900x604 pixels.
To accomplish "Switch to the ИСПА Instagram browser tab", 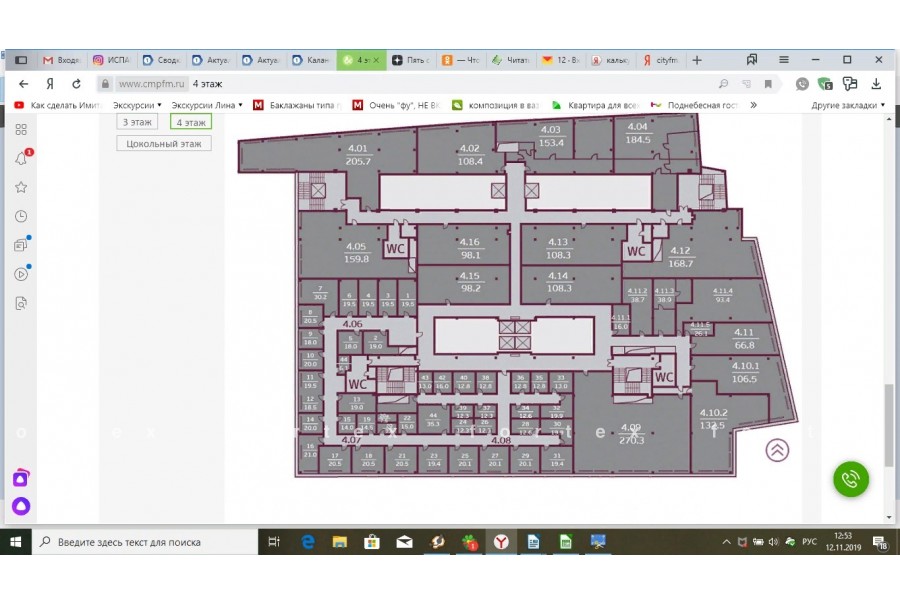I will pos(112,60).
